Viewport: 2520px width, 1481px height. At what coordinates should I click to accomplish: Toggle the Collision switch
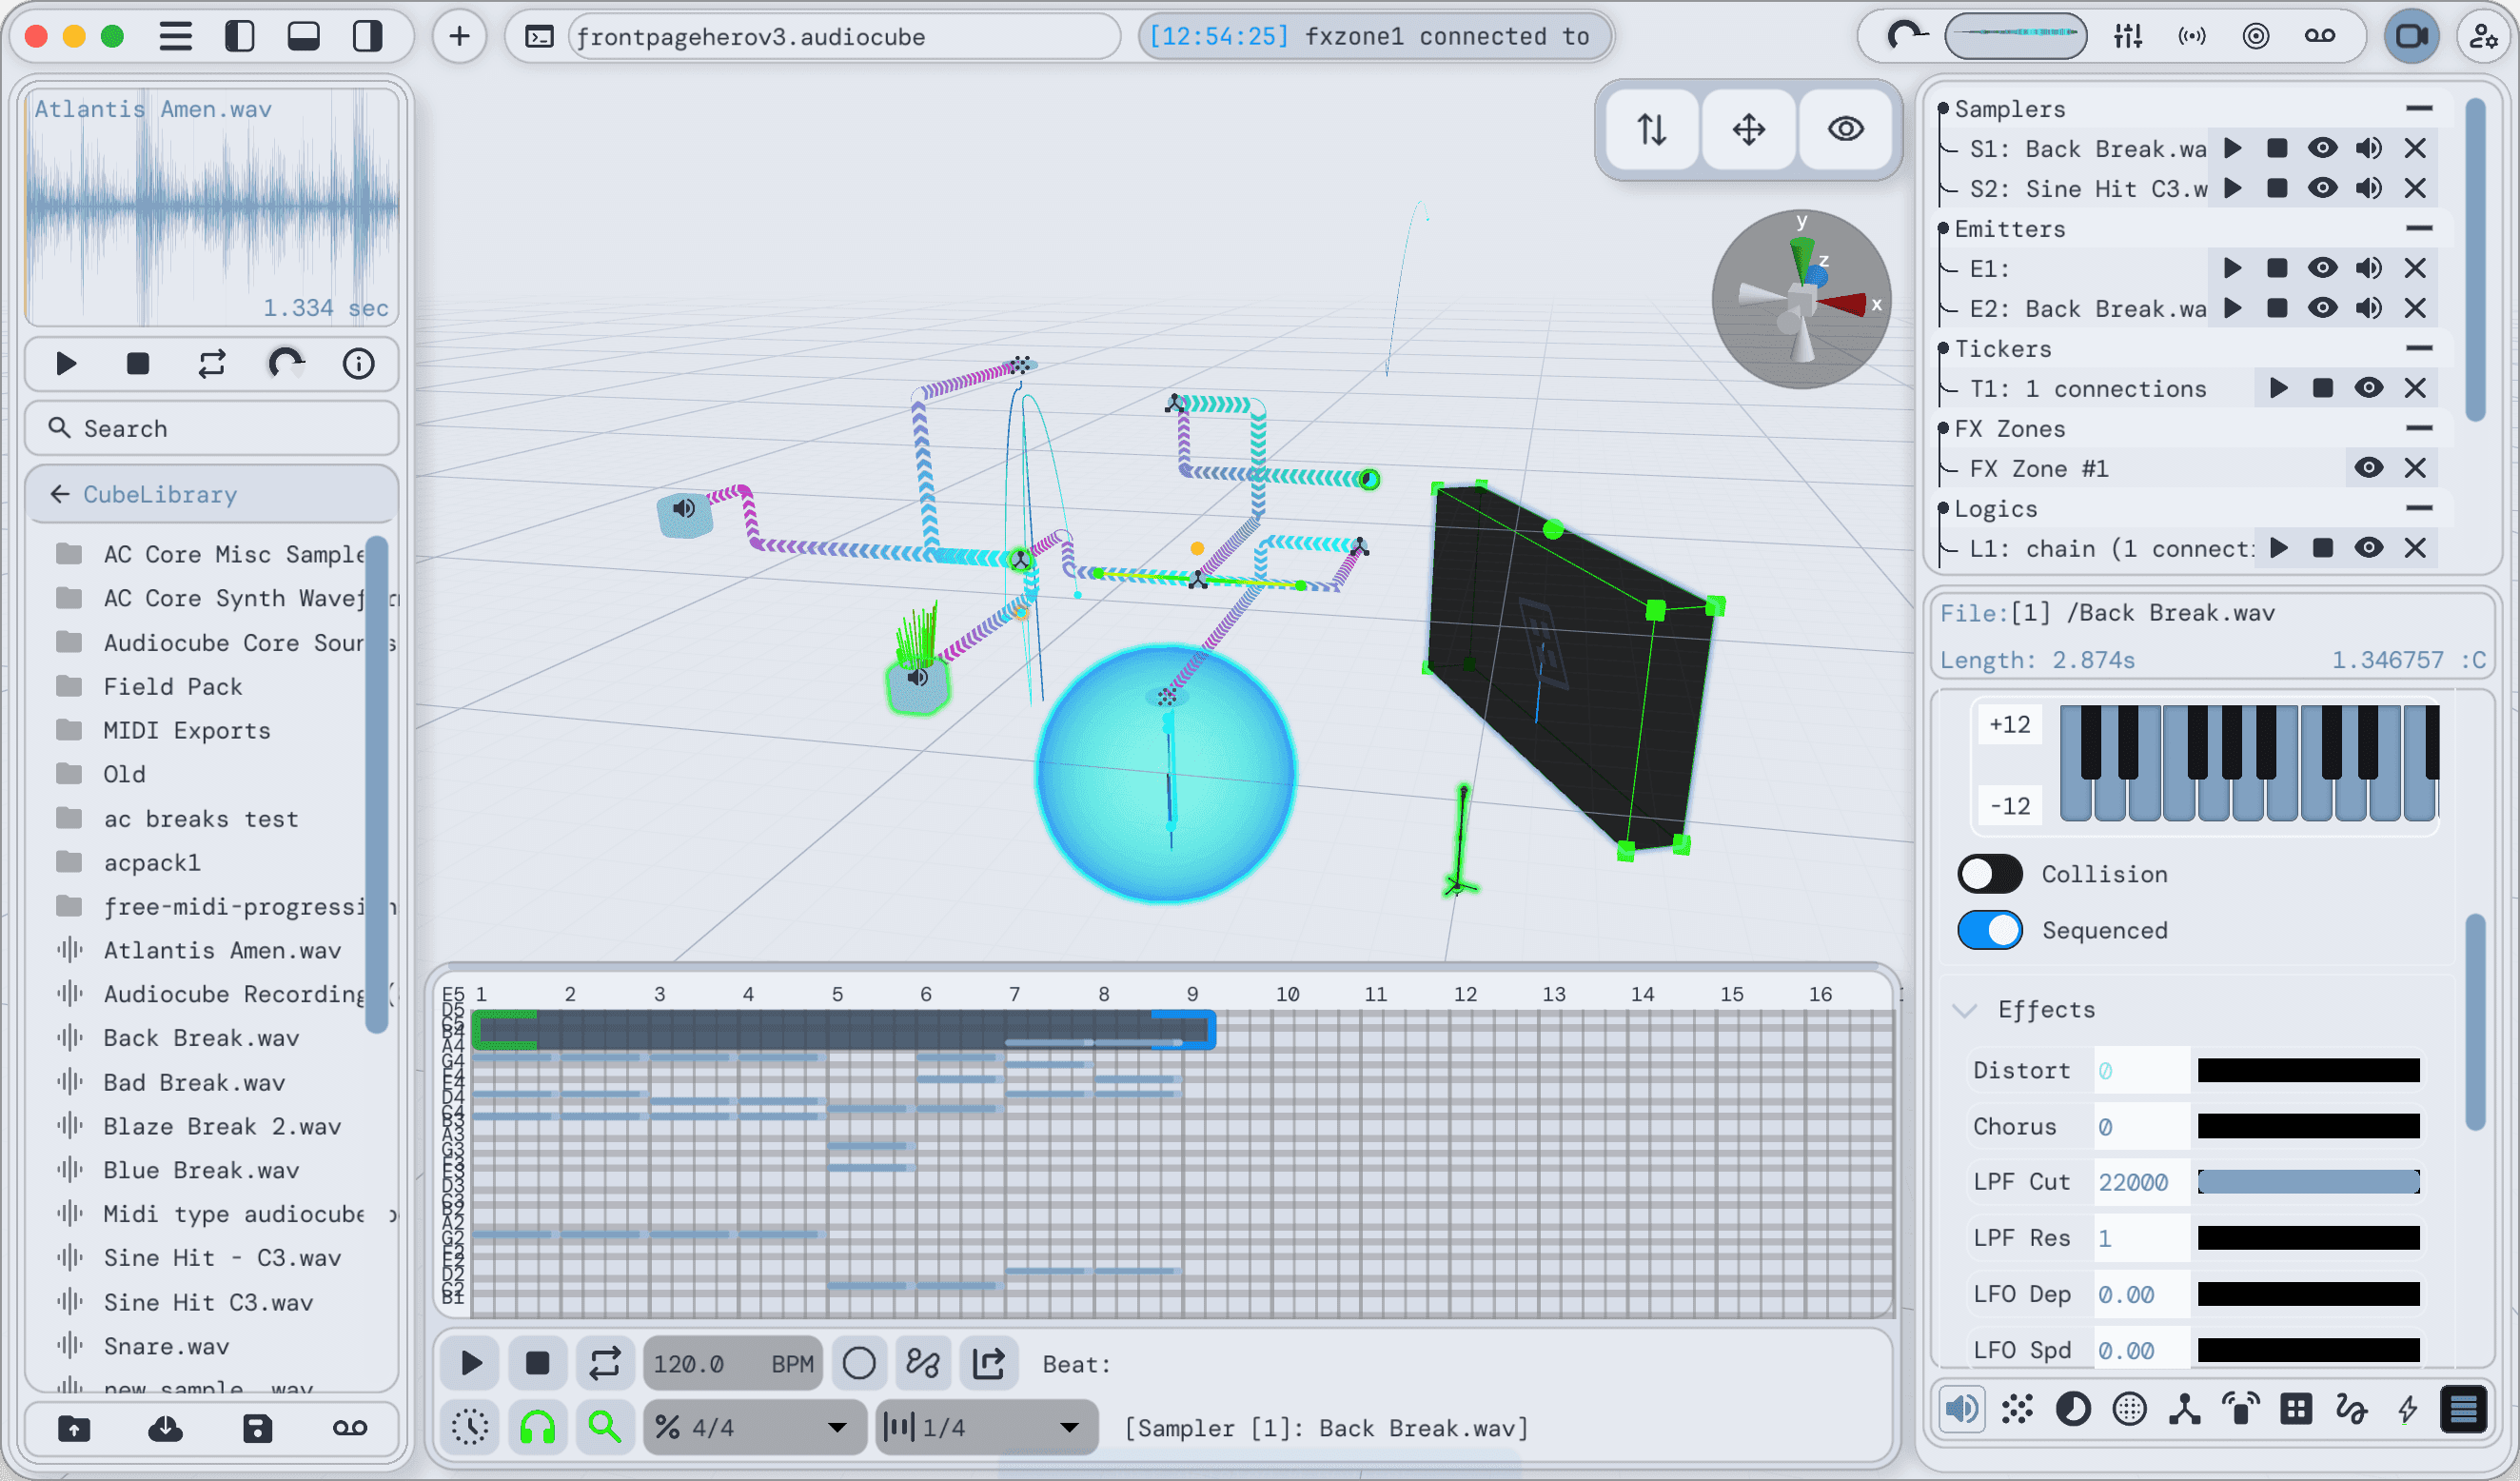click(1989, 874)
